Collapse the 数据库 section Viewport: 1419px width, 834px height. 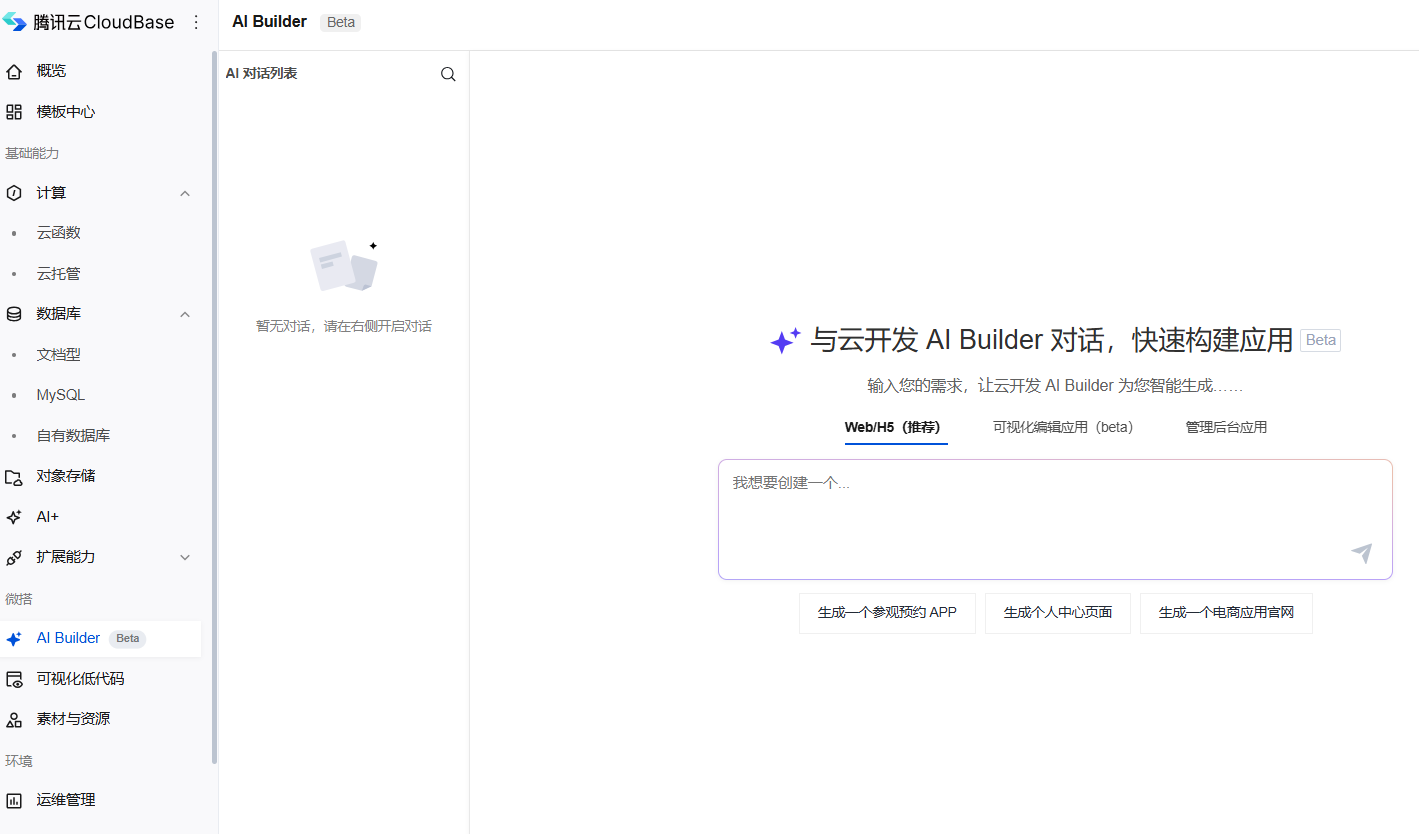tap(184, 313)
